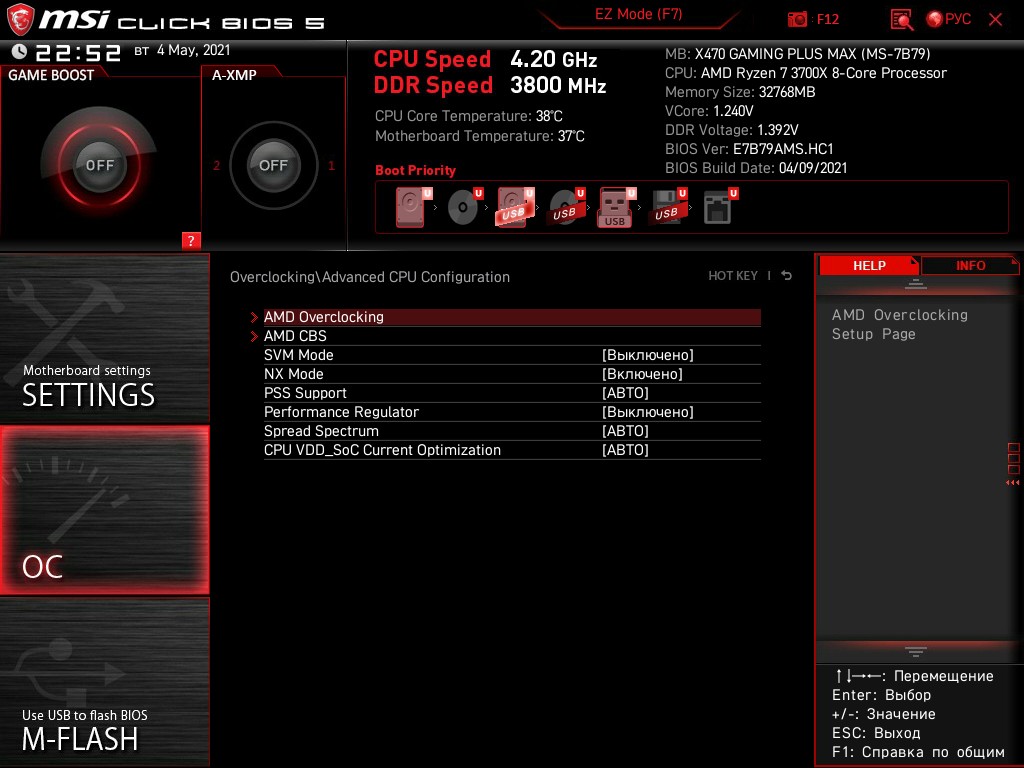This screenshot has height=768, width=1024.
Task: Click the 22:52 time display
Action: (78, 52)
